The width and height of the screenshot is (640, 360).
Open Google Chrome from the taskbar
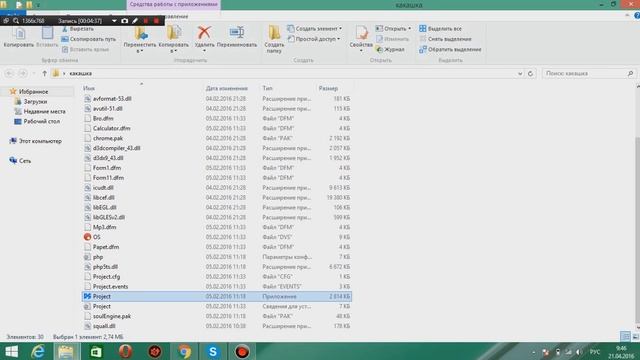[184, 351]
